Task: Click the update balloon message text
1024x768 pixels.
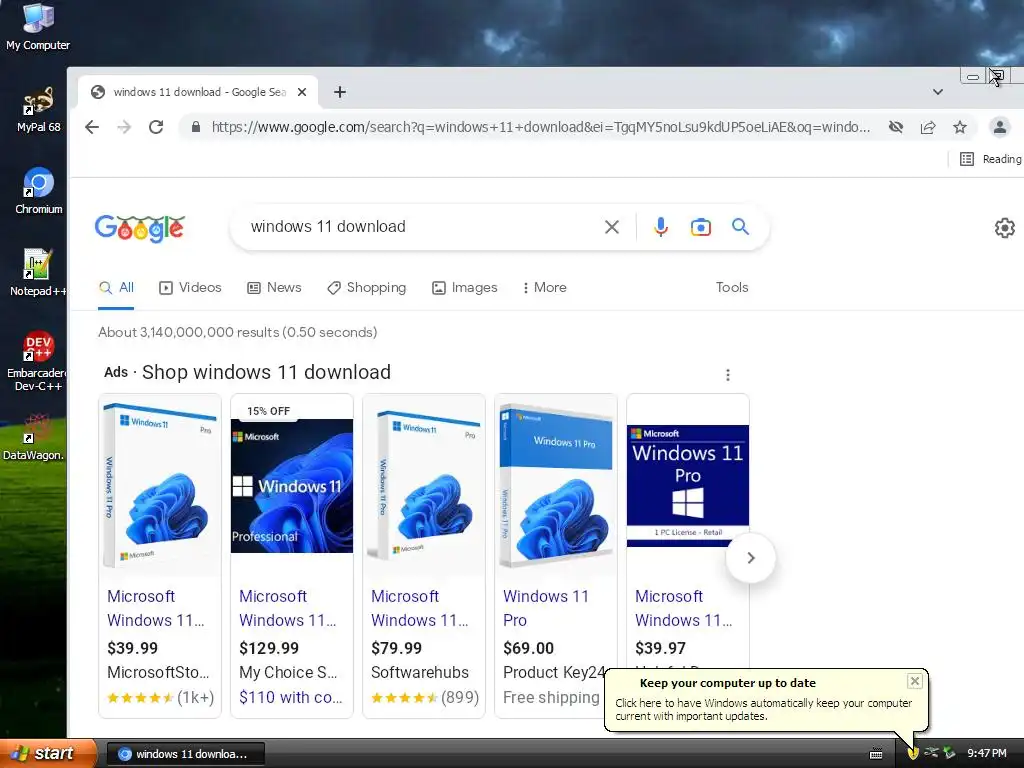Action: point(763,709)
